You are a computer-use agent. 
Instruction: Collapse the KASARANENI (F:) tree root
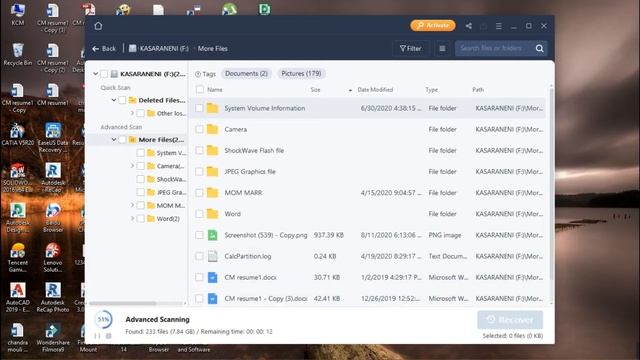pyautogui.click(x=96, y=74)
